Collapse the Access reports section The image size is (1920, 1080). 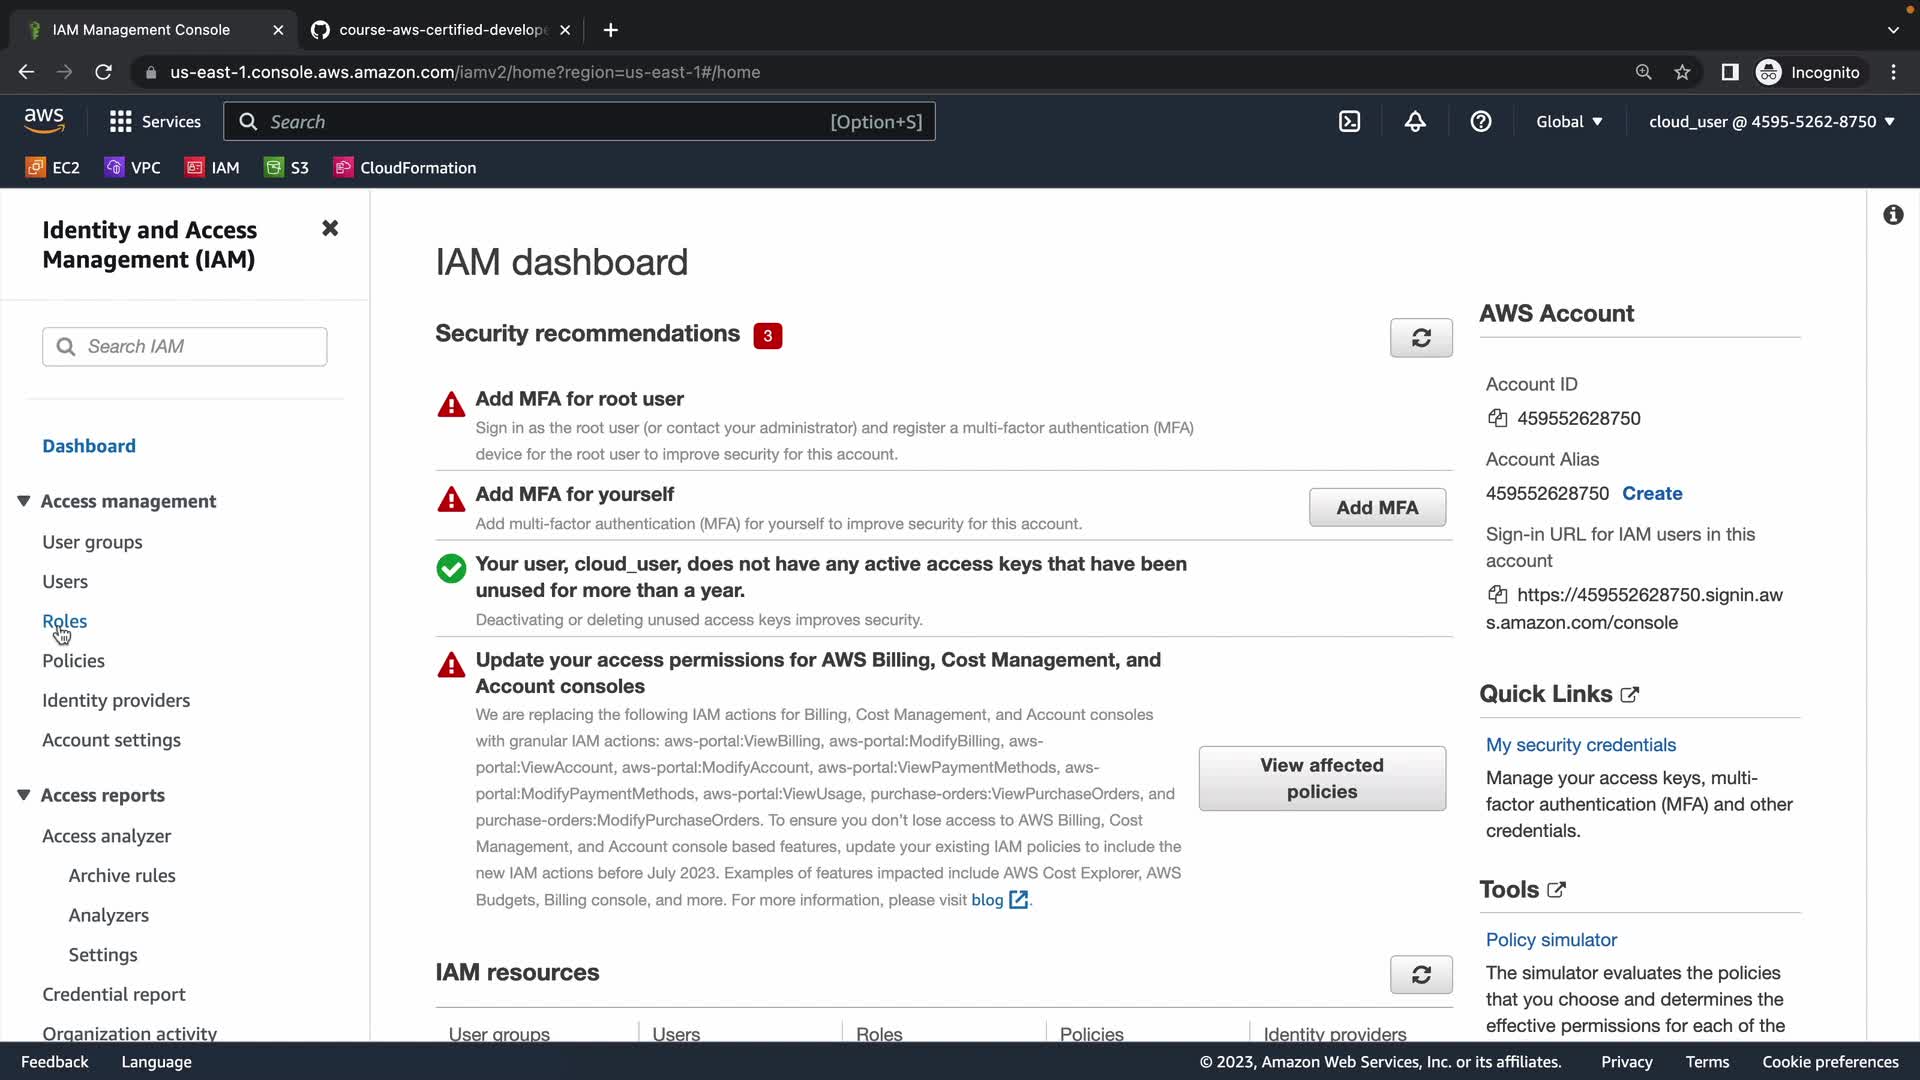tap(24, 795)
